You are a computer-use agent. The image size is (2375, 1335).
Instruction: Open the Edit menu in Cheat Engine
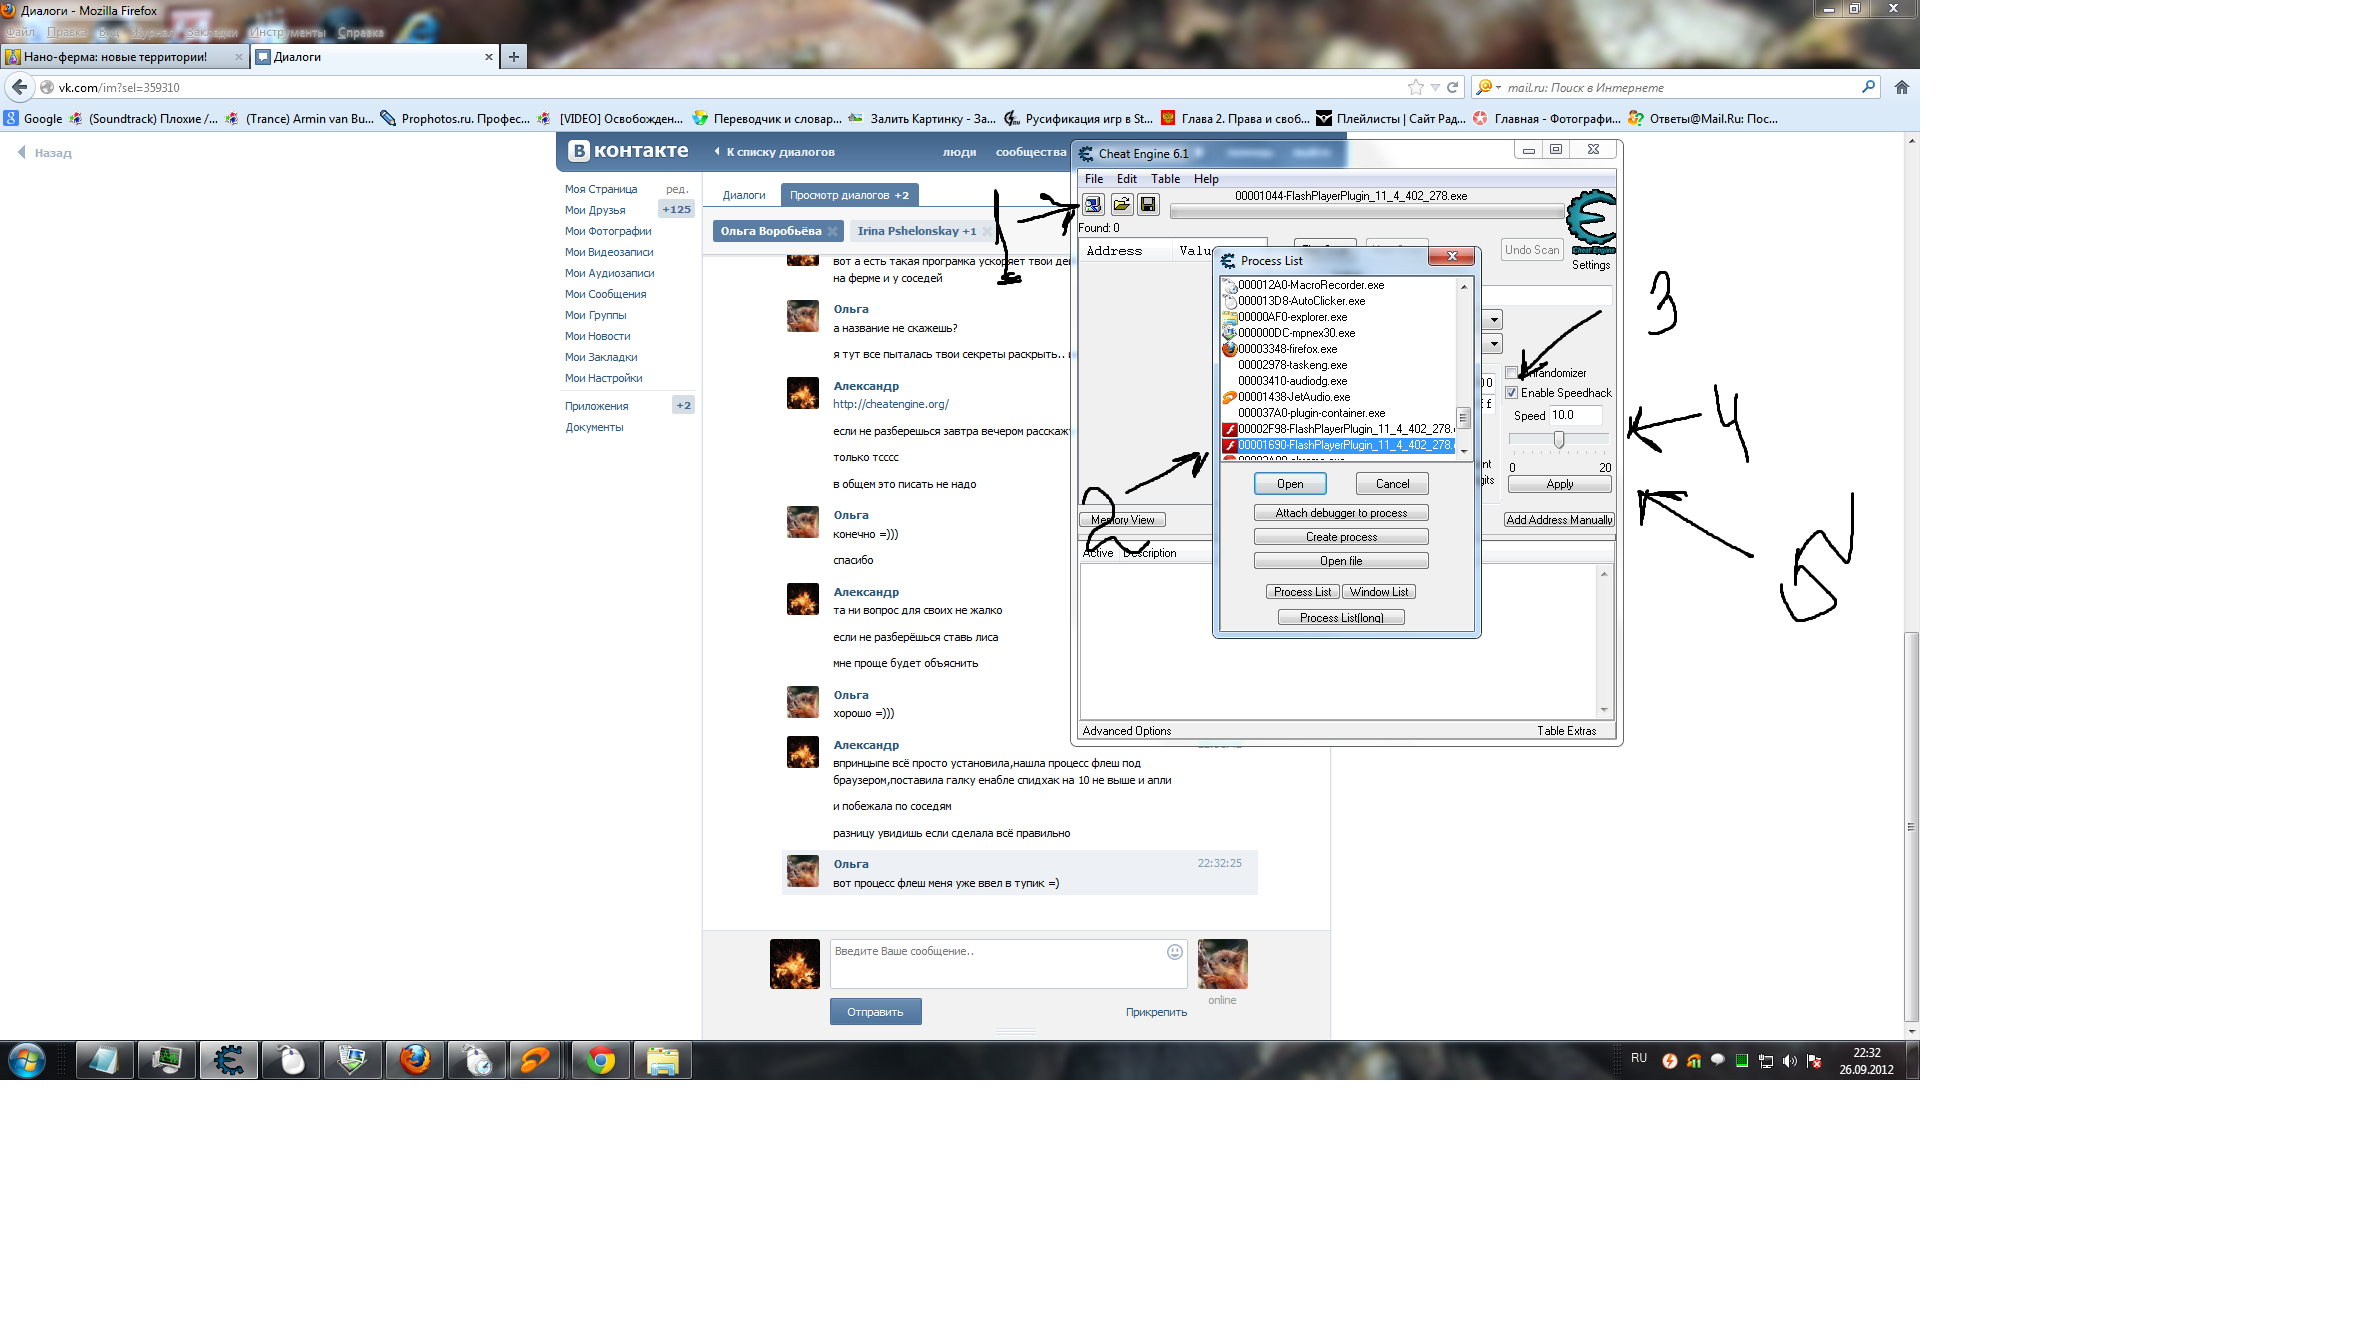1127,179
